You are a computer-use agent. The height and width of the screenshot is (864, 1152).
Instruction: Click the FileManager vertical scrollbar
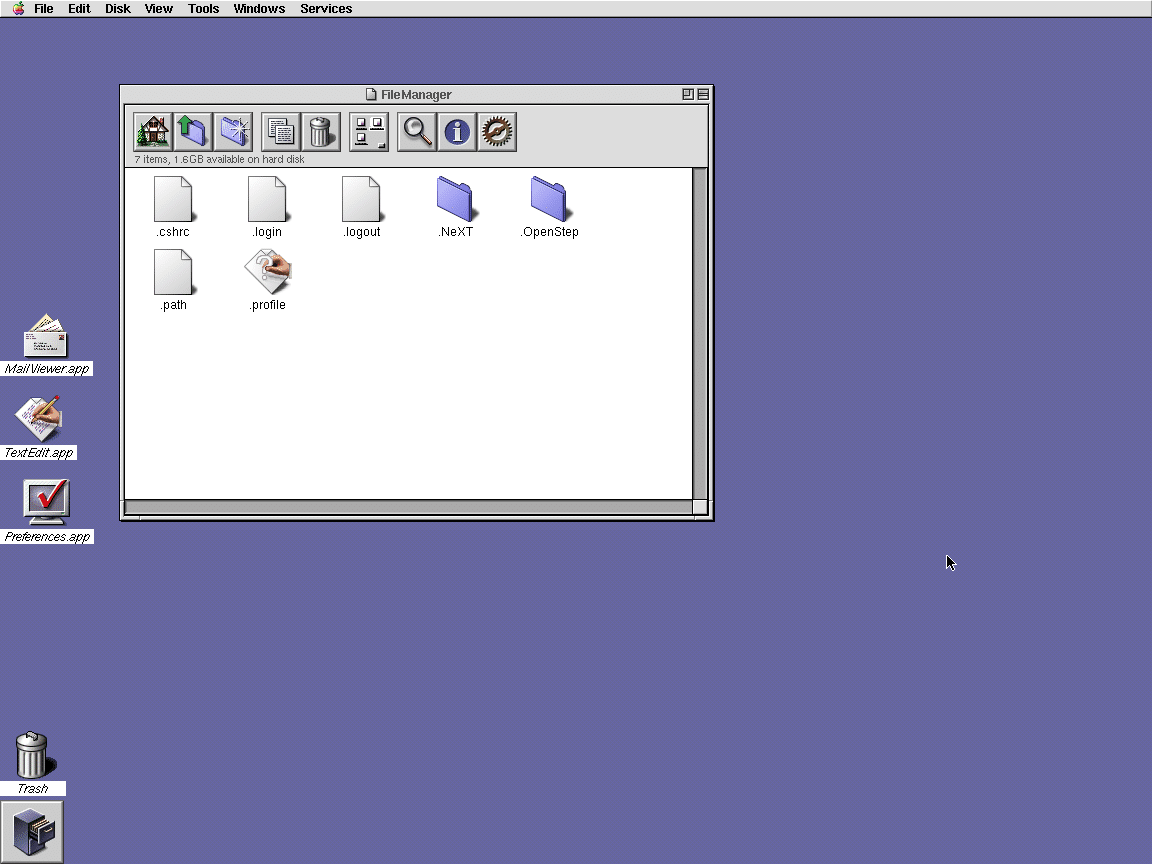700,334
